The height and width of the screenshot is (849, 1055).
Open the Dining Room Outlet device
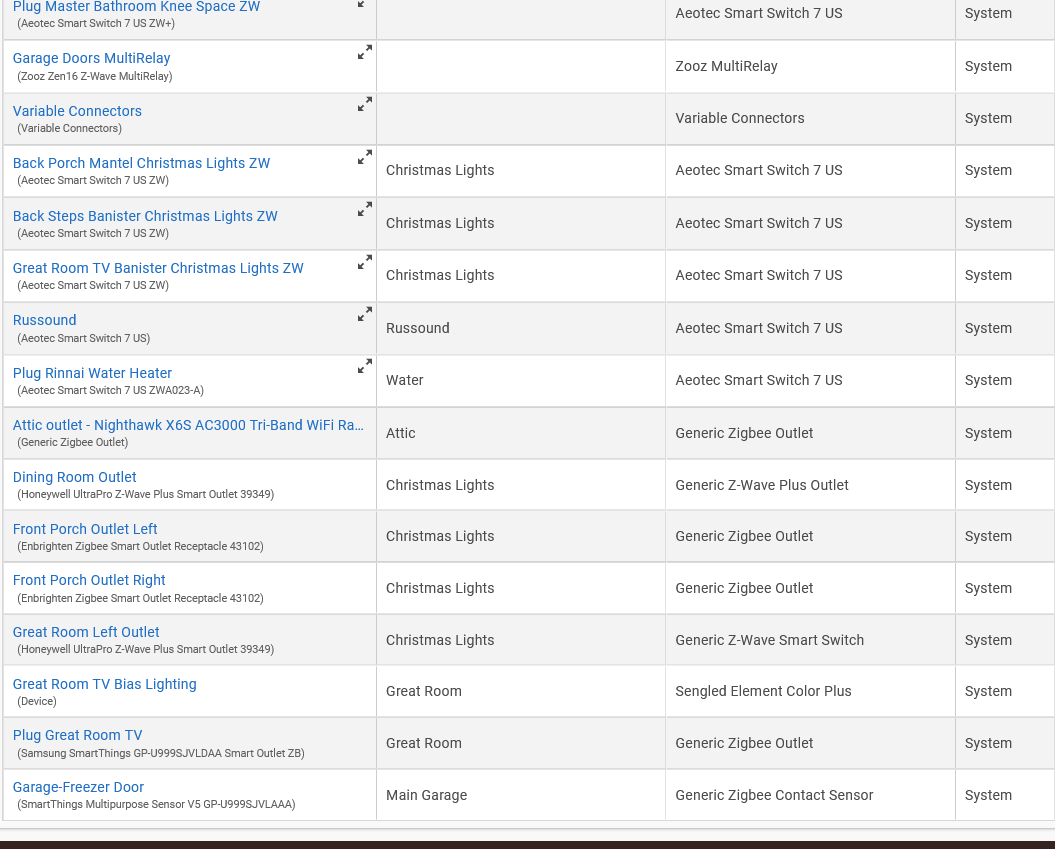pos(74,477)
